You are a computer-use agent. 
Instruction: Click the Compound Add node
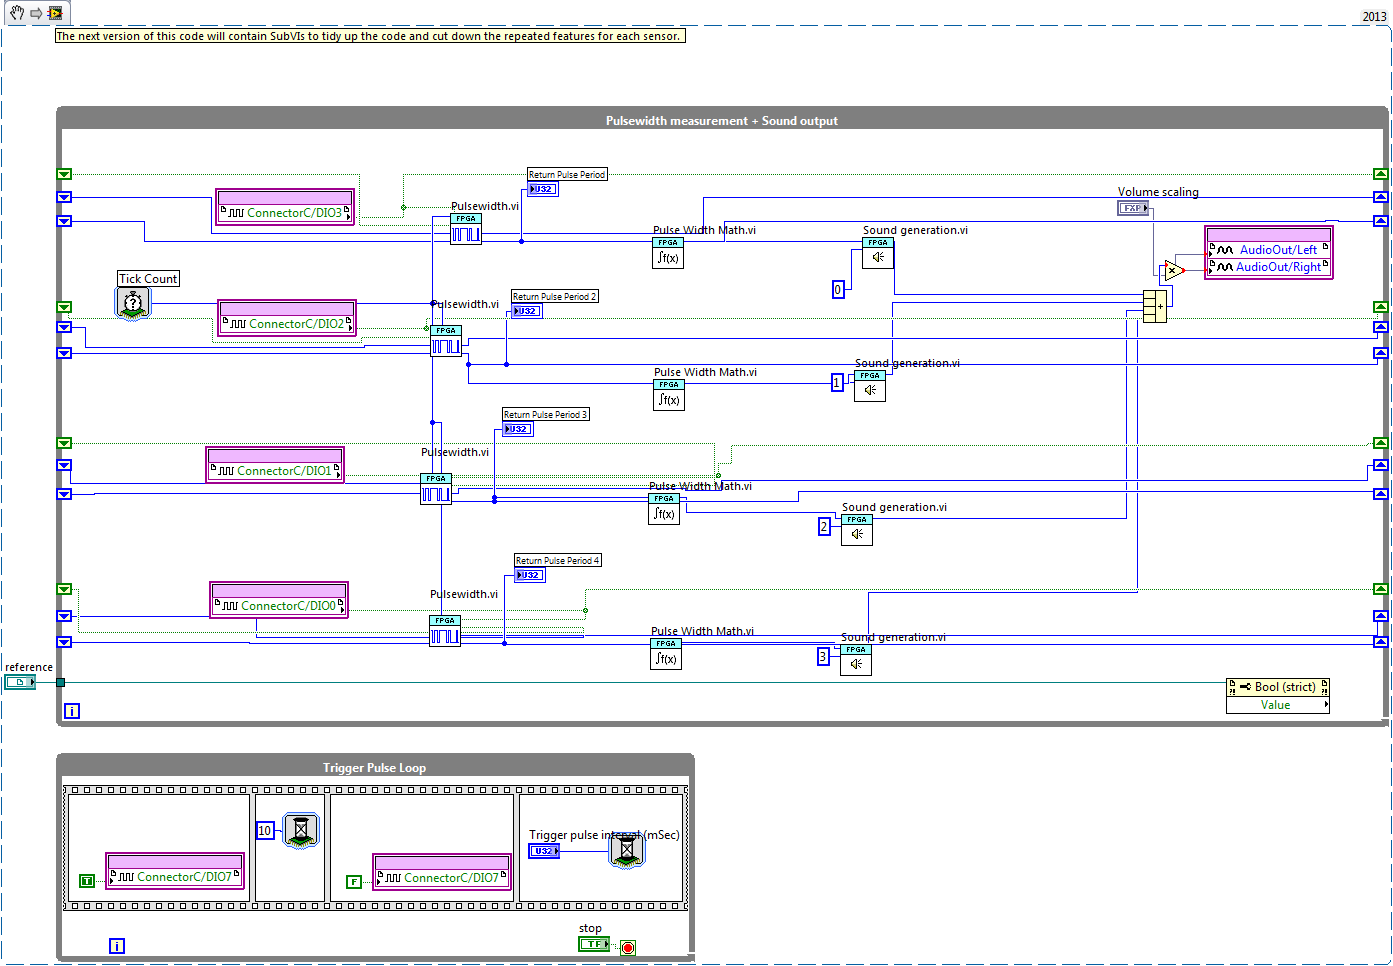point(1154,306)
